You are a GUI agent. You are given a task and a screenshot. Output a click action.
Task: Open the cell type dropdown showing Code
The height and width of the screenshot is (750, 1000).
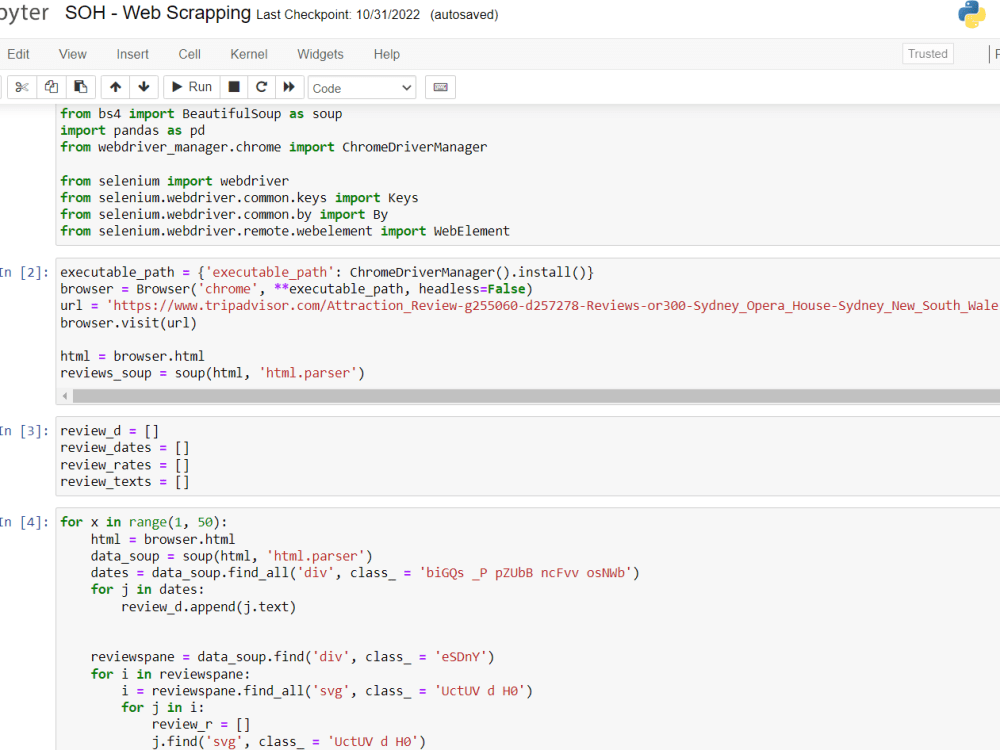click(361, 87)
